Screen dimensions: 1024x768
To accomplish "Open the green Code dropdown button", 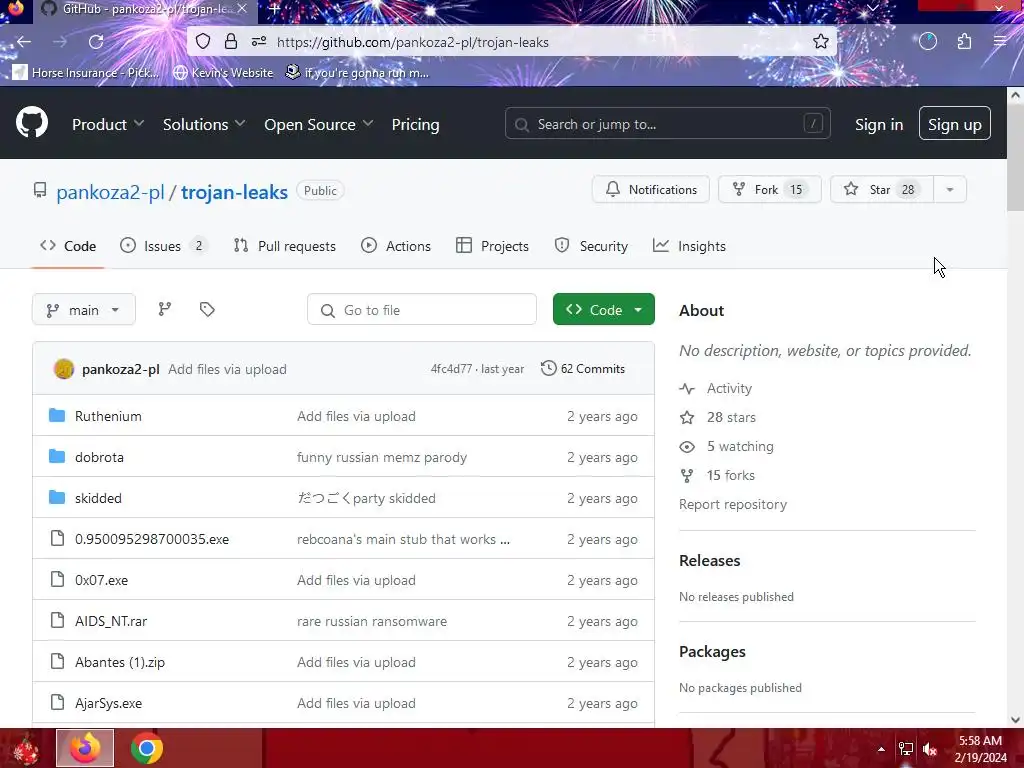I will (603, 310).
